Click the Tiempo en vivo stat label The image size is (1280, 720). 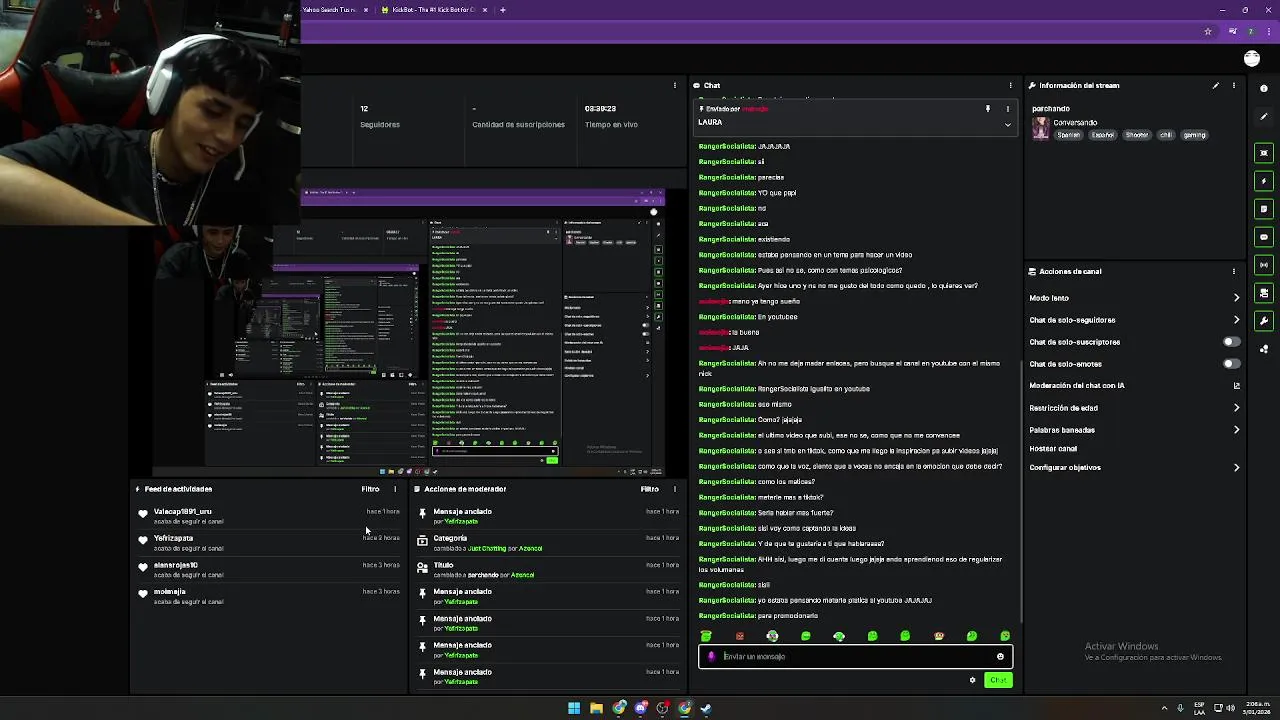coord(611,125)
